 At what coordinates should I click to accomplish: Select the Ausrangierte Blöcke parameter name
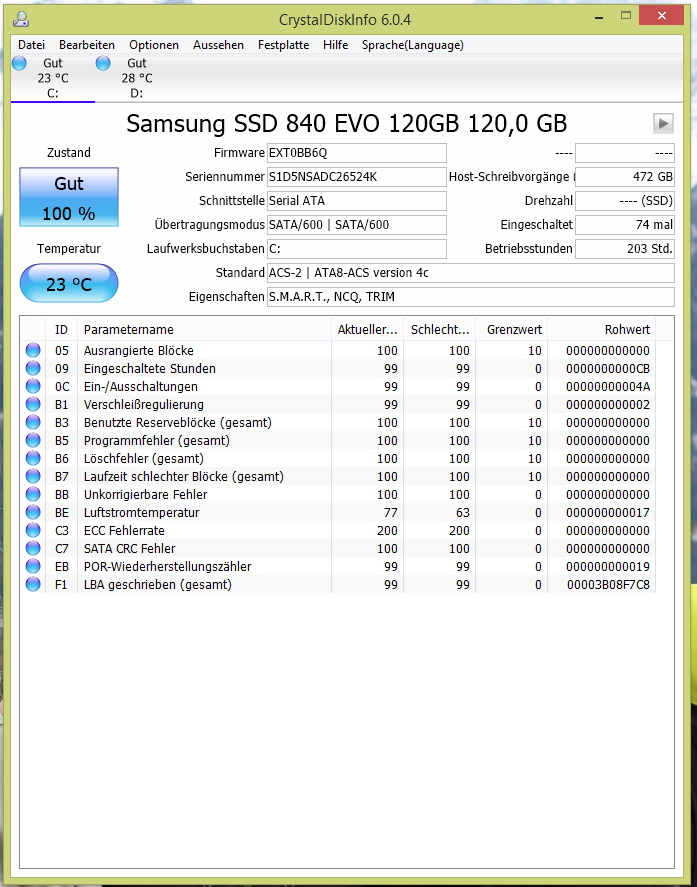(x=139, y=350)
